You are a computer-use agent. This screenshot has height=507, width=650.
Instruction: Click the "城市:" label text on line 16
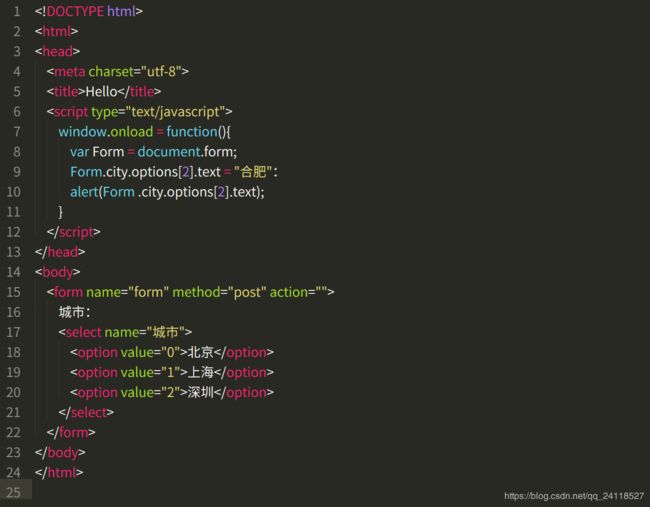[x=75, y=312]
